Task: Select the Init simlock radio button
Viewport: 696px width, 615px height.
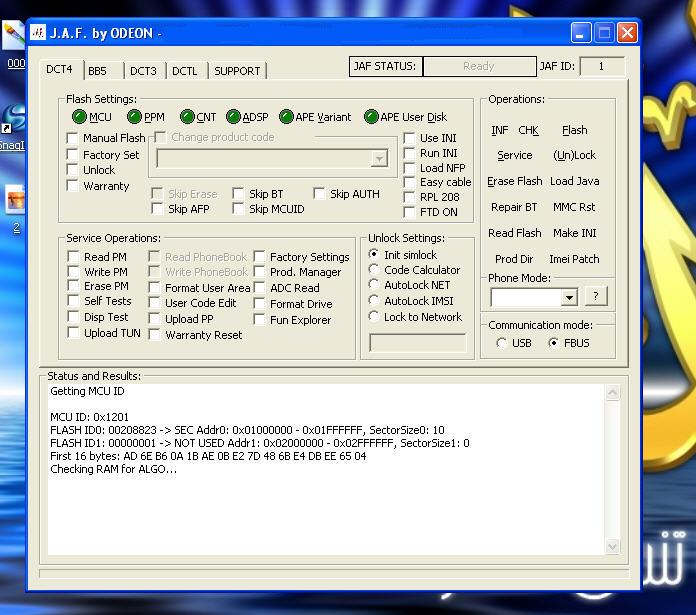Action: [374, 254]
